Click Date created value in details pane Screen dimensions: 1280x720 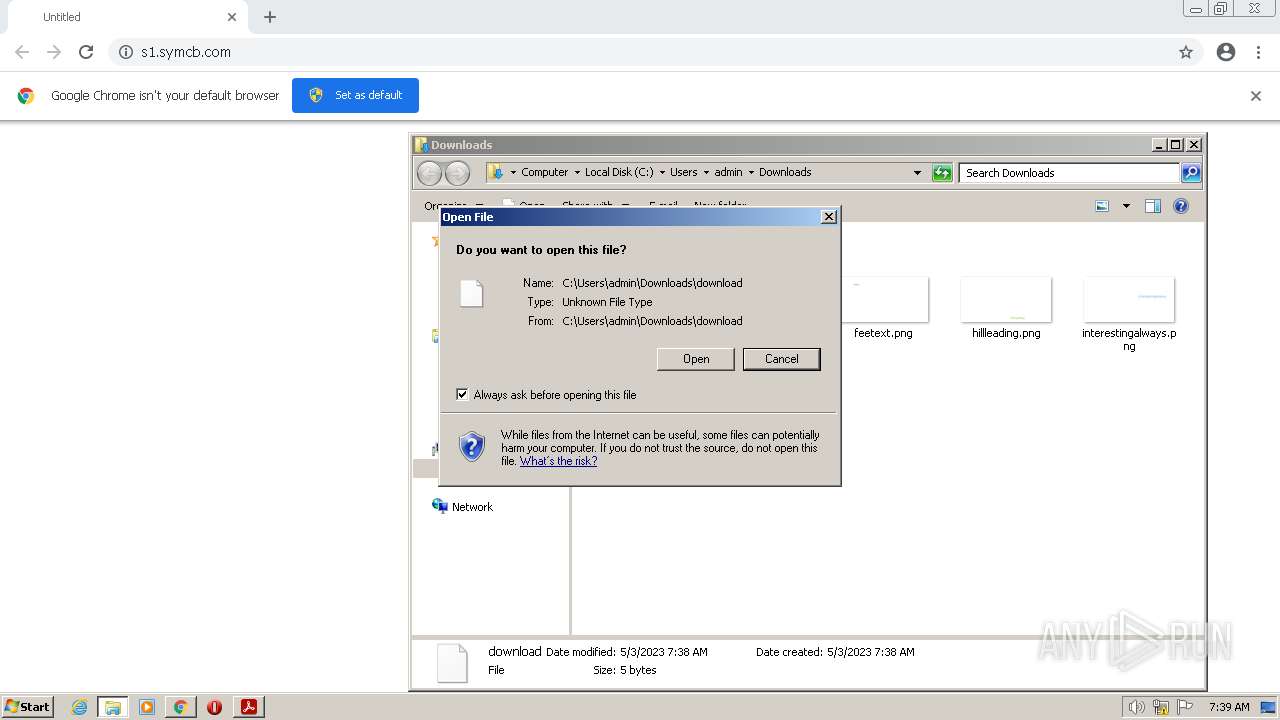coord(870,652)
